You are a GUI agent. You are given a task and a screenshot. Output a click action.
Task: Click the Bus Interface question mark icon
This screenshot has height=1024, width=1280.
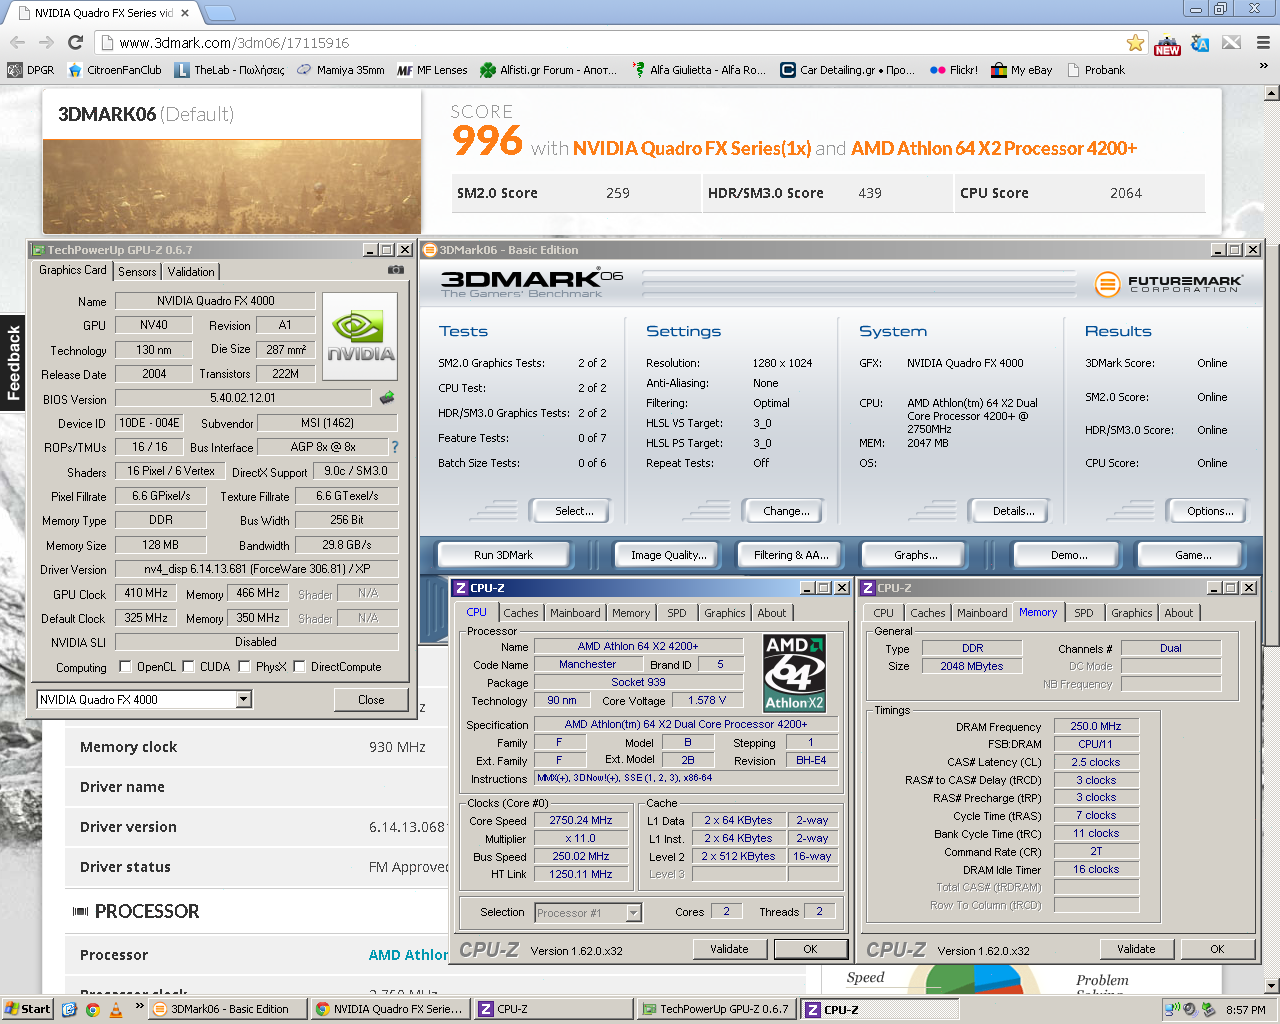(x=394, y=447)
